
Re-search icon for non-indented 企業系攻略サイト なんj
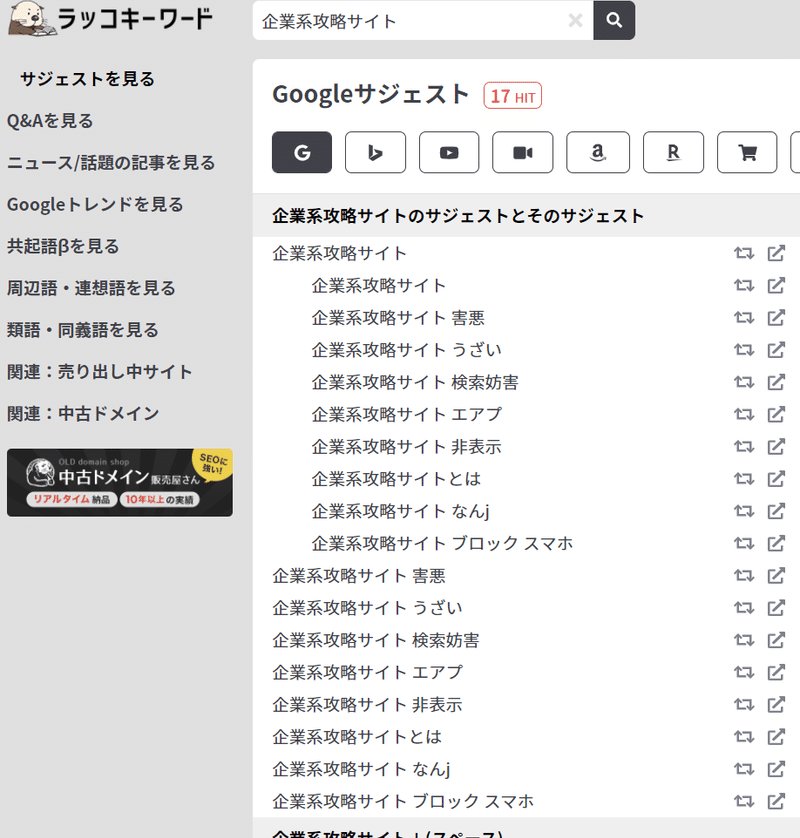(744, 769)
